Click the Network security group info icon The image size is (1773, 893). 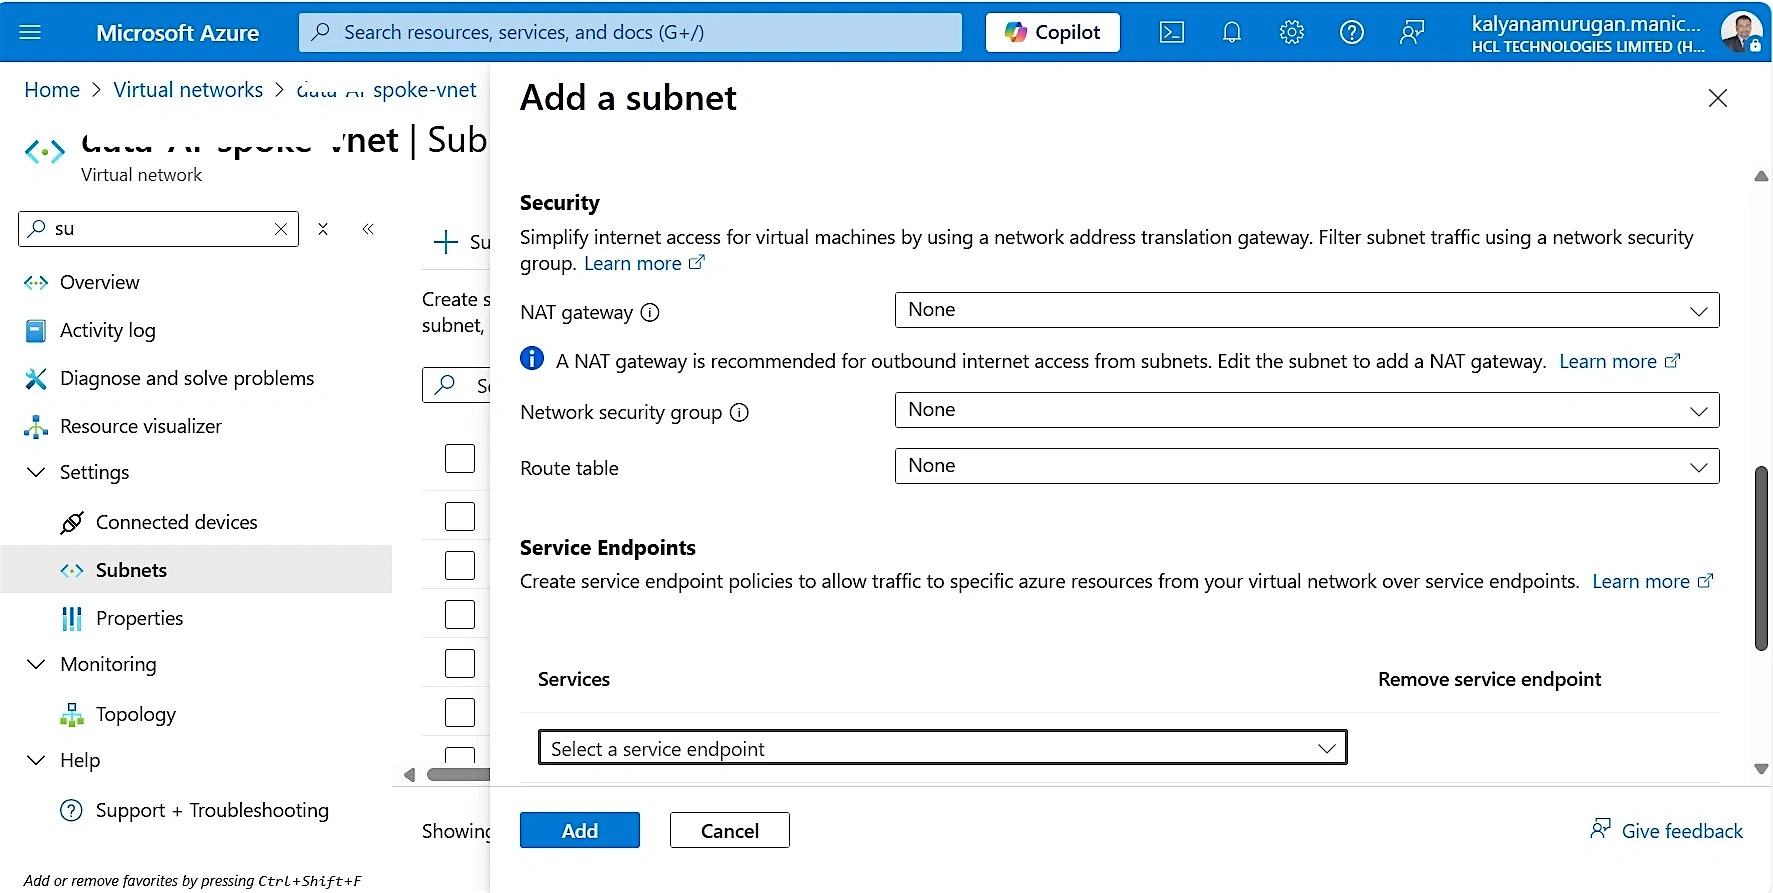click(739, 413)
